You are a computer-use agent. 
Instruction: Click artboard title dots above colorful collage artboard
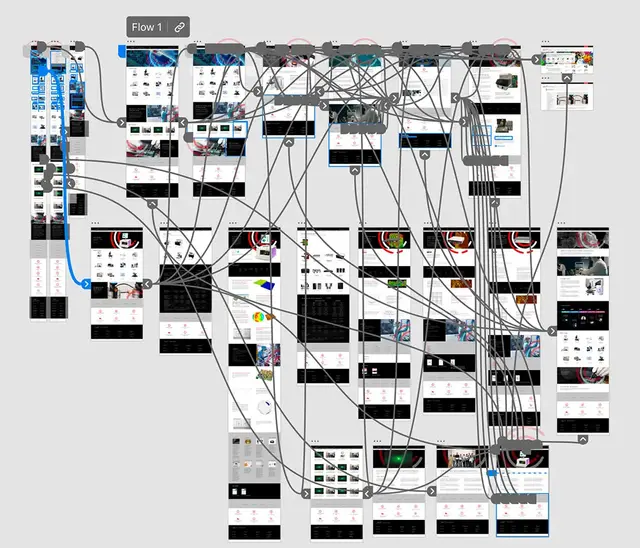546,42
